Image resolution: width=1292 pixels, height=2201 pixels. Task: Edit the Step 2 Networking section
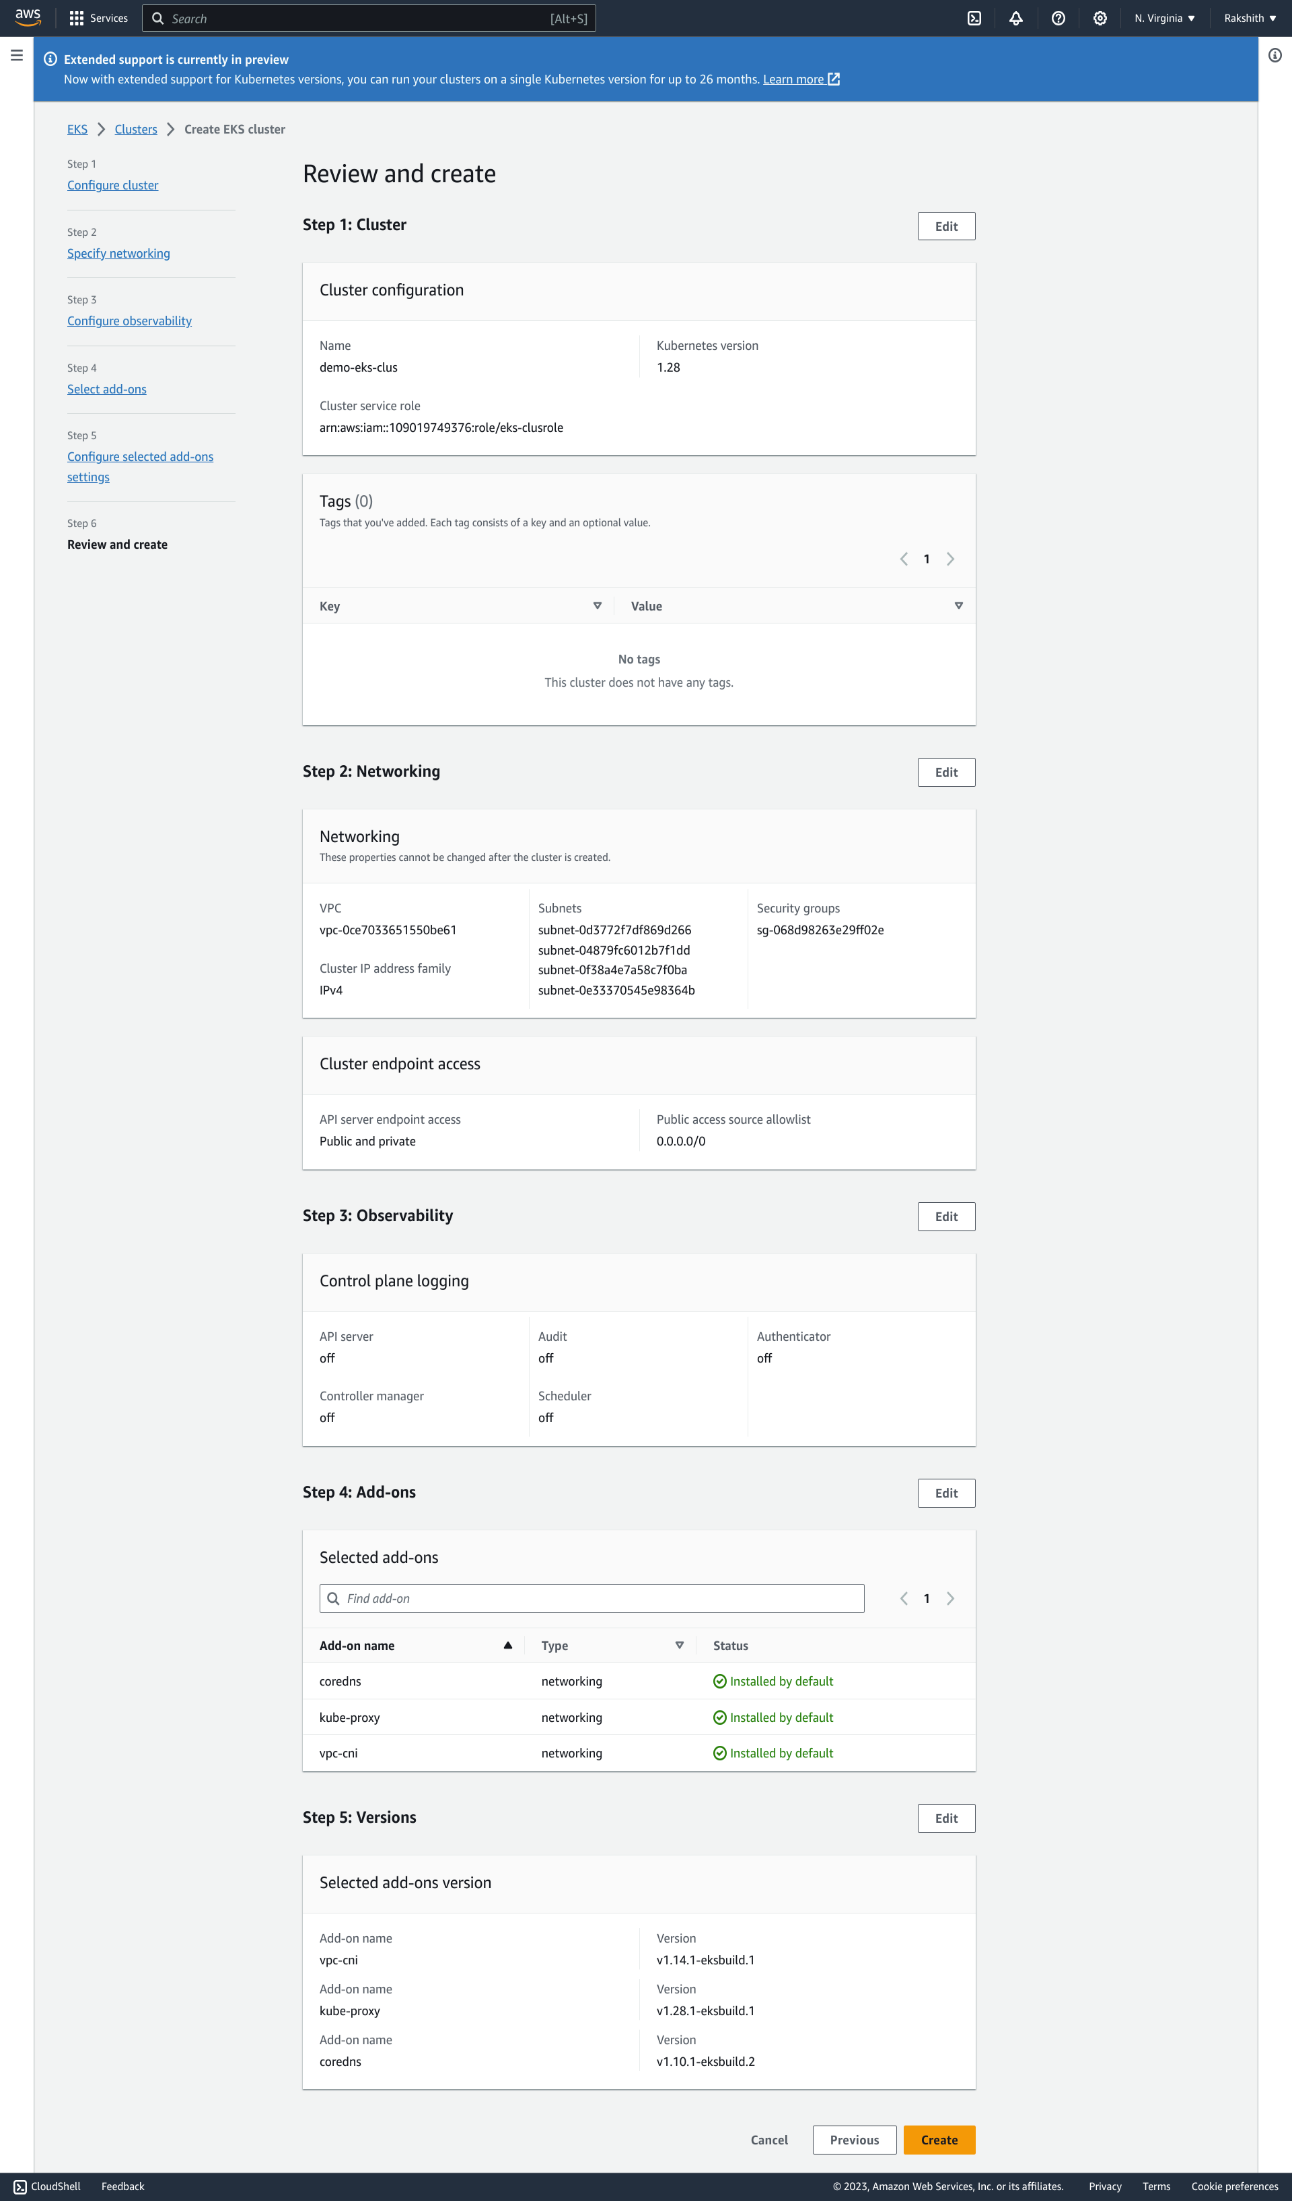tap(946, 772)
